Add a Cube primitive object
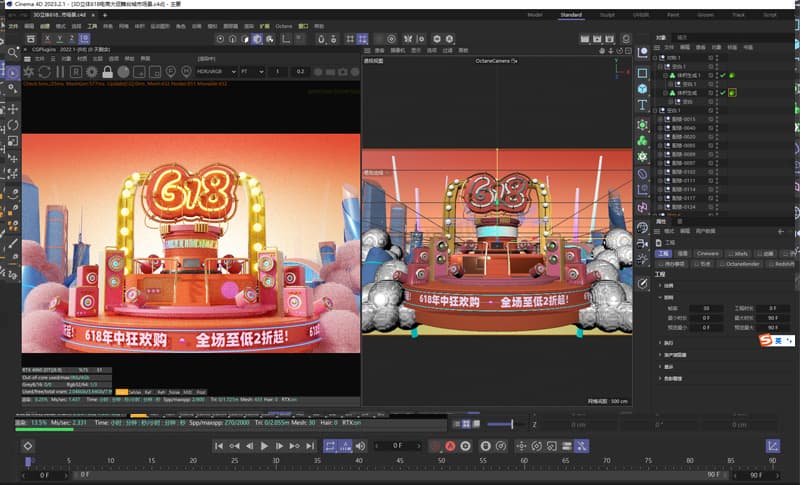800x485 pixels. (642, 89)
